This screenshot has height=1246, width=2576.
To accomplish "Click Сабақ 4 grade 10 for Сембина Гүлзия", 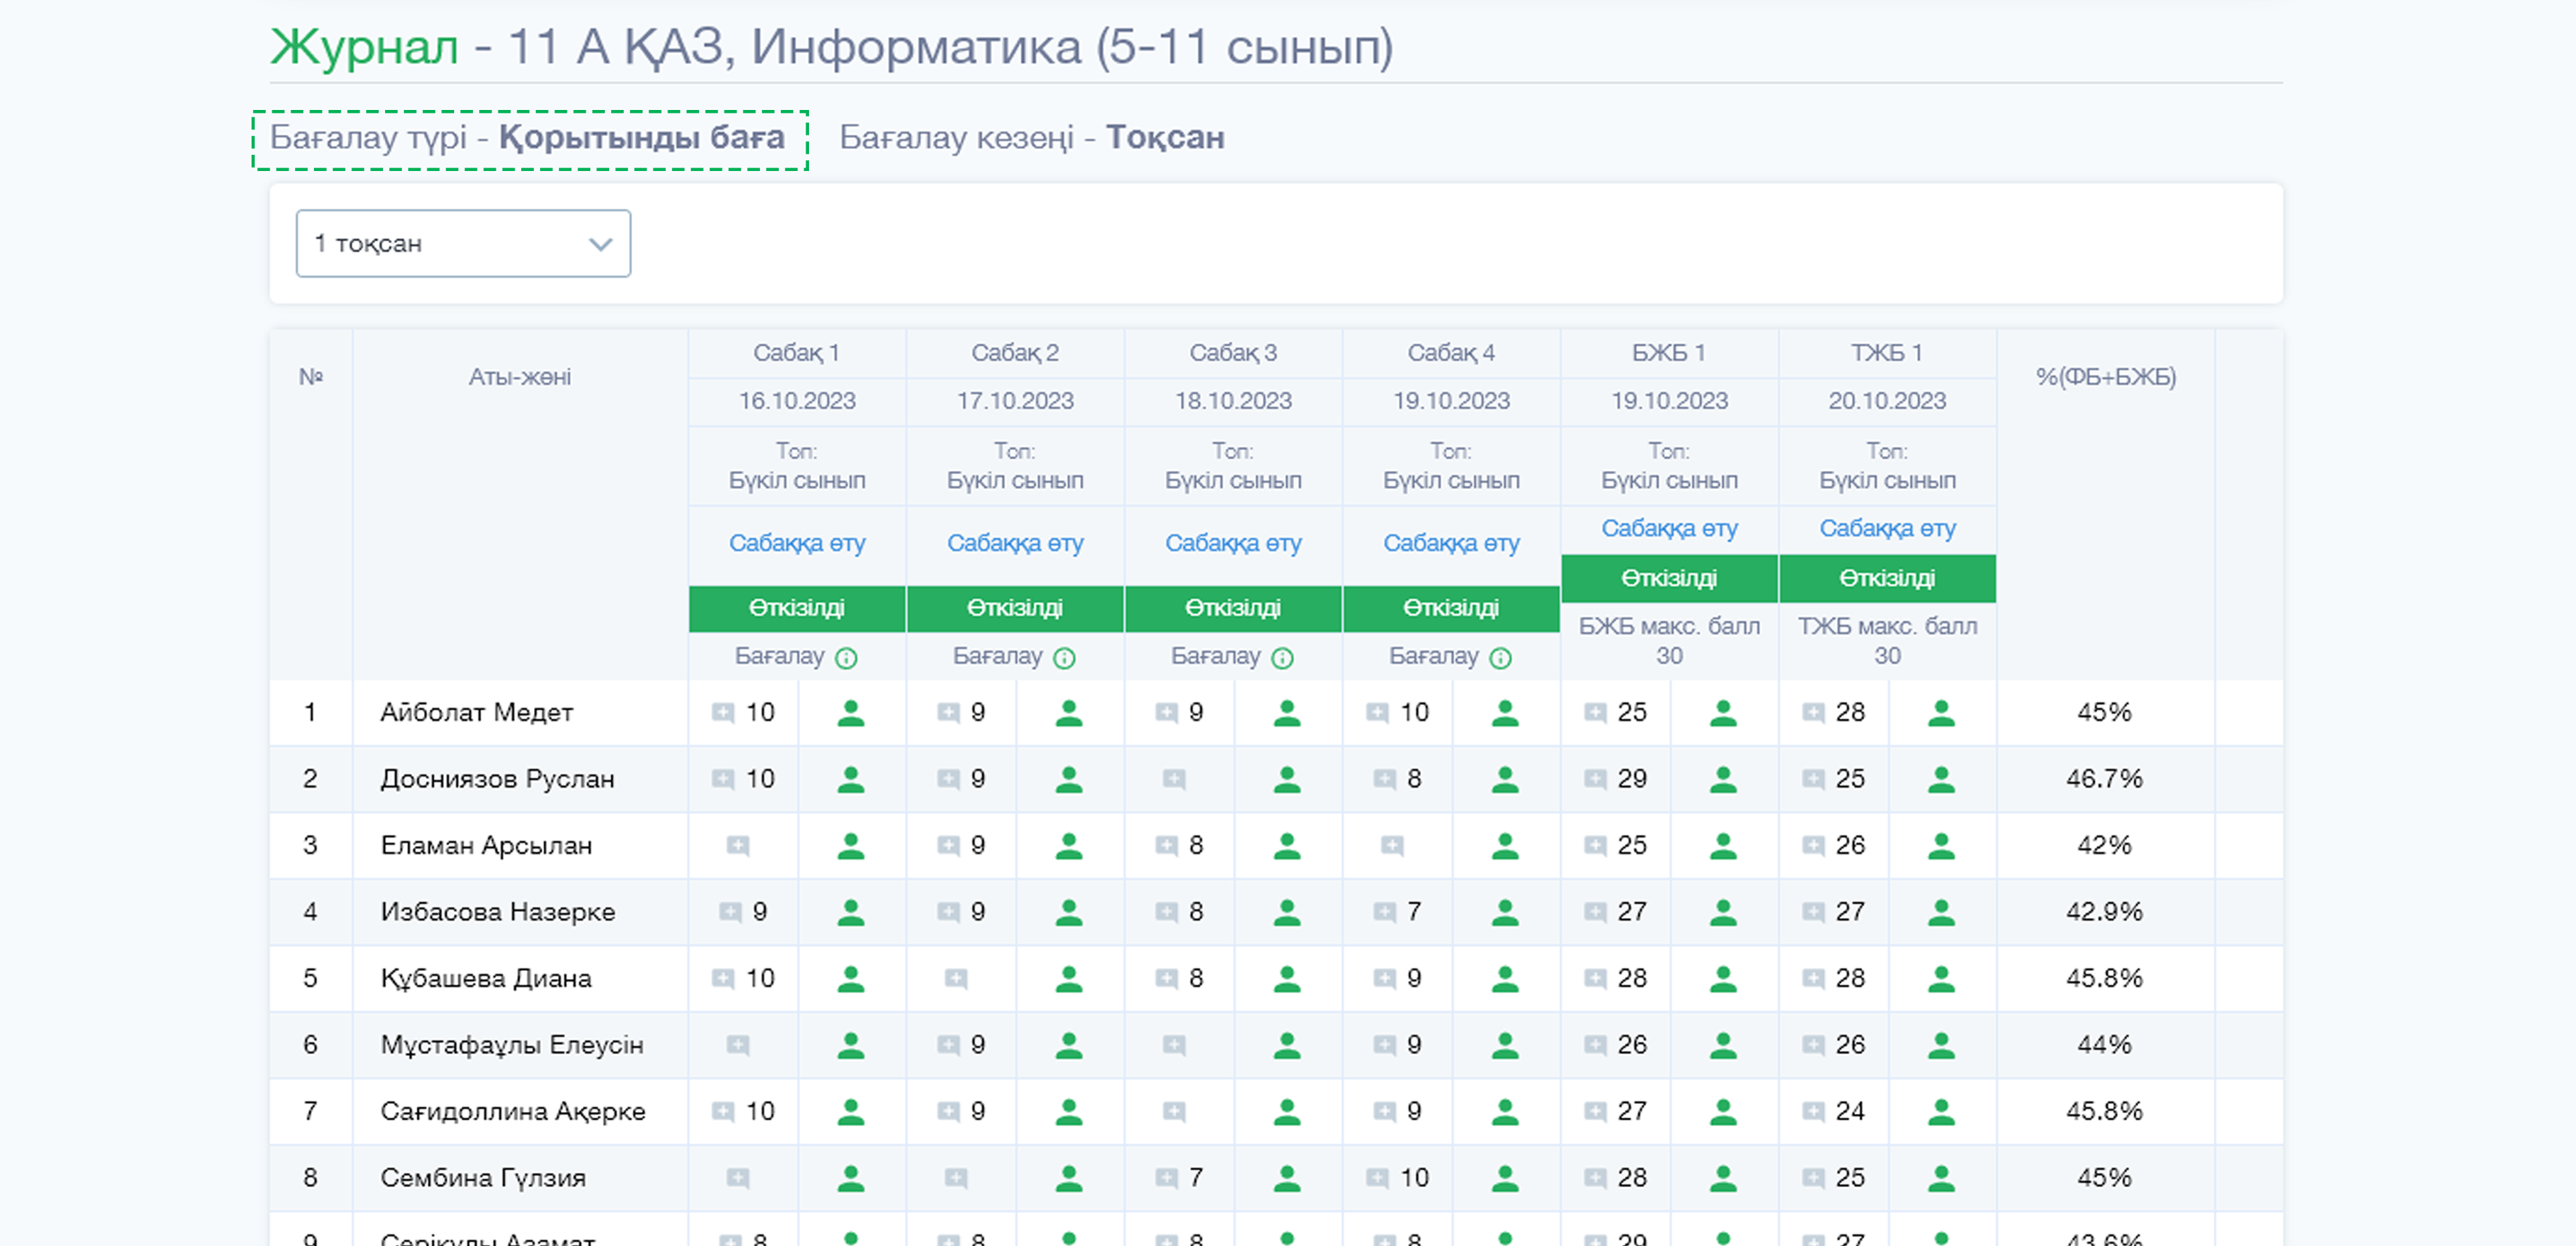I will tap(1414, 1178).
